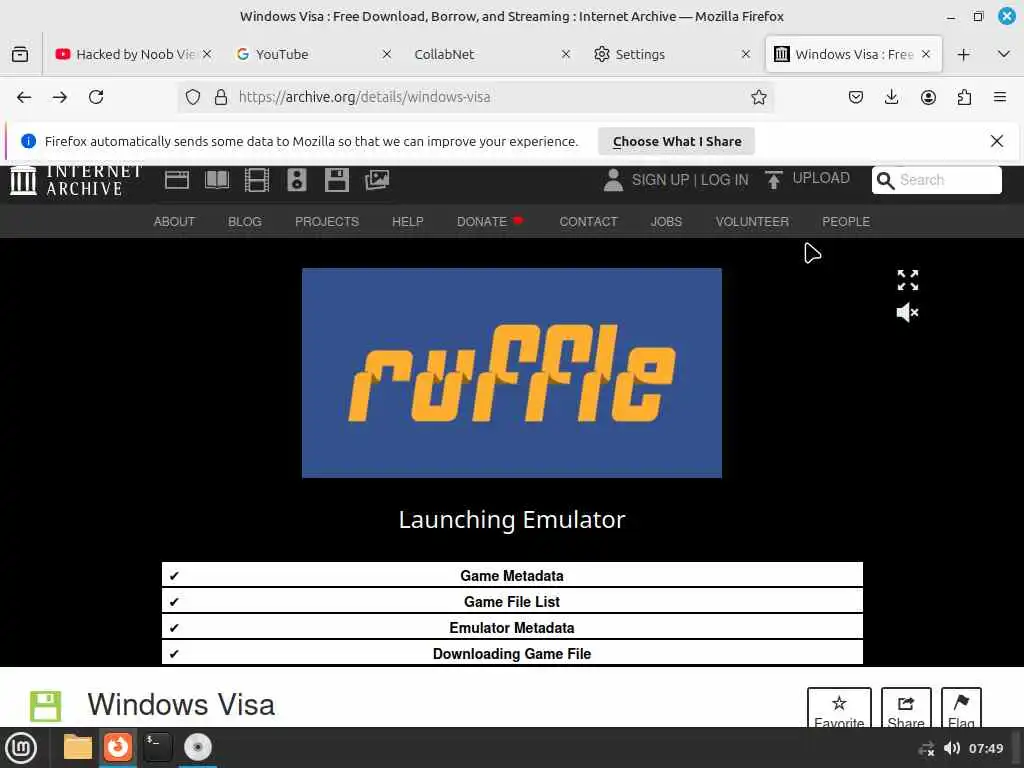
Task: Open the ABOUT menu link
Action: point(174,221)
